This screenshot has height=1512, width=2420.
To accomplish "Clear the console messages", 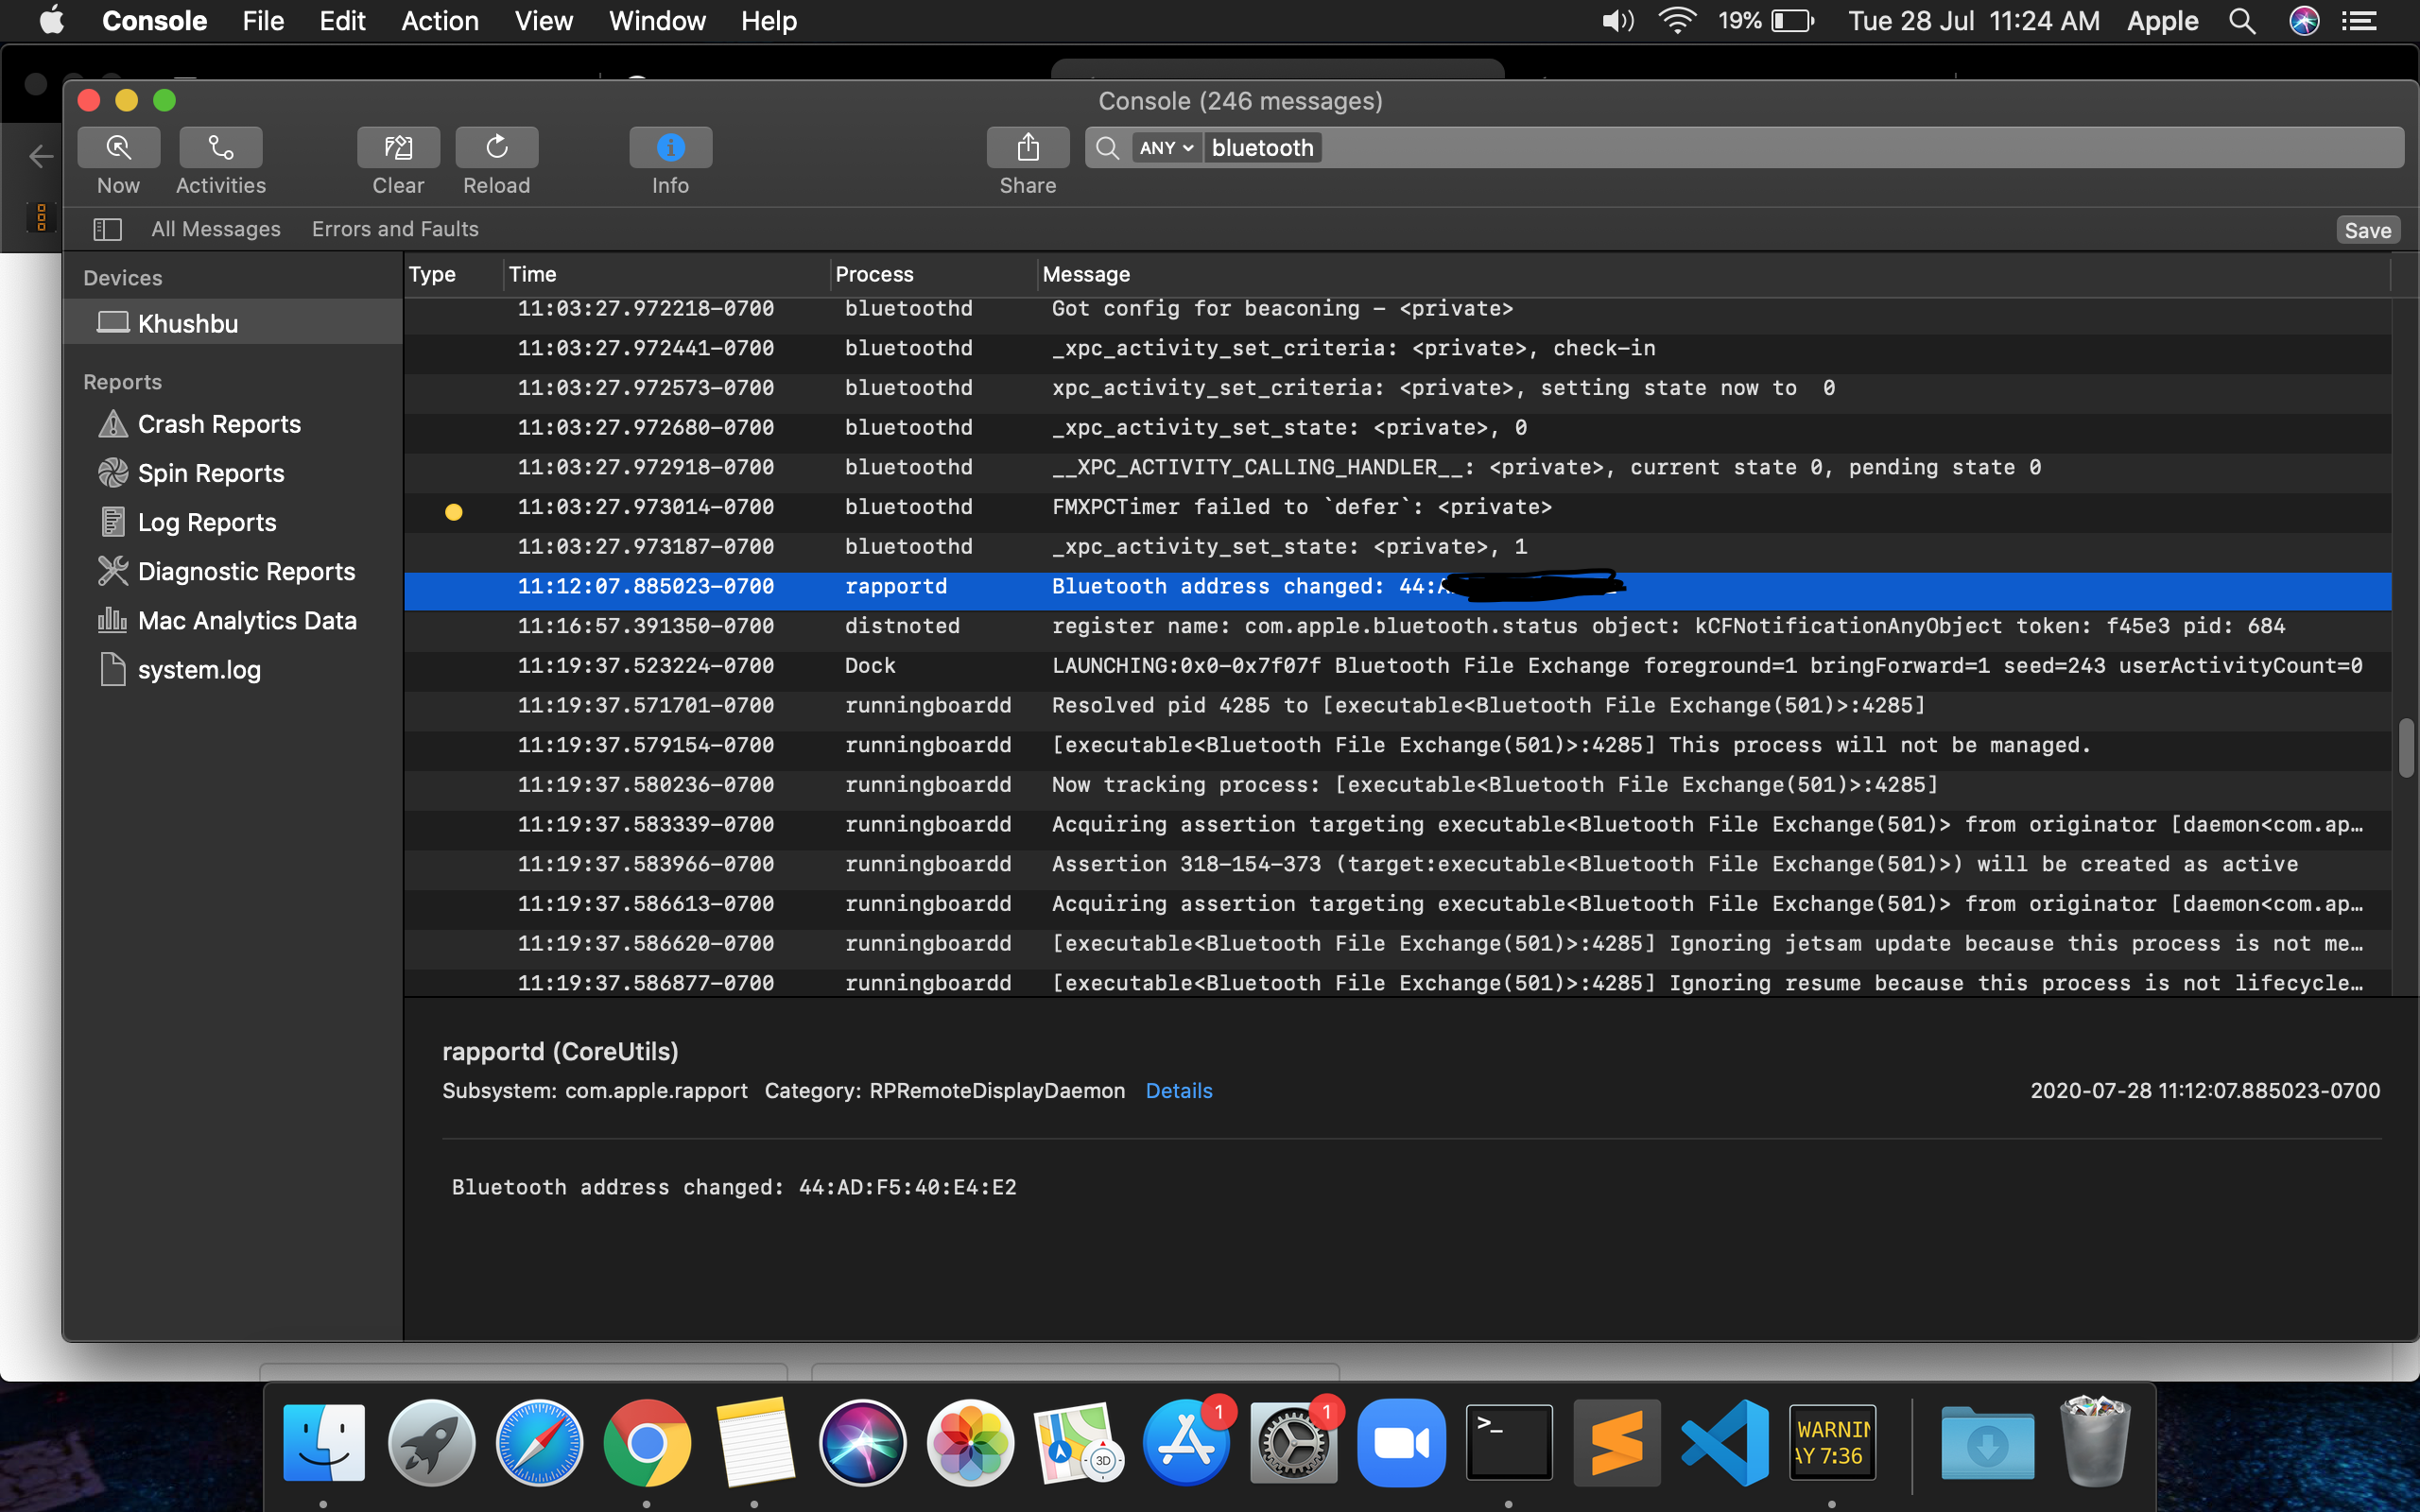I will (398, 148).
